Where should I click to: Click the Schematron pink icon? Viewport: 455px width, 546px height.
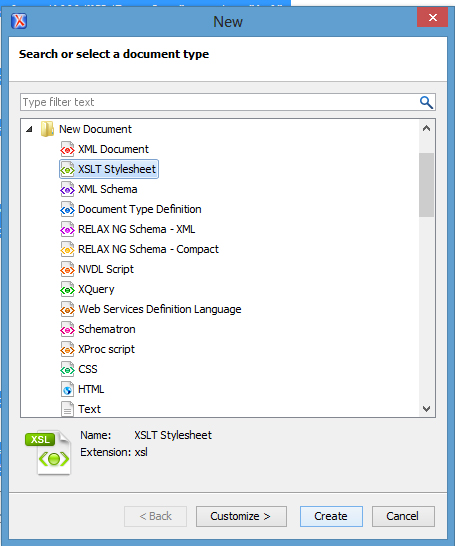[x=67, y=329]
